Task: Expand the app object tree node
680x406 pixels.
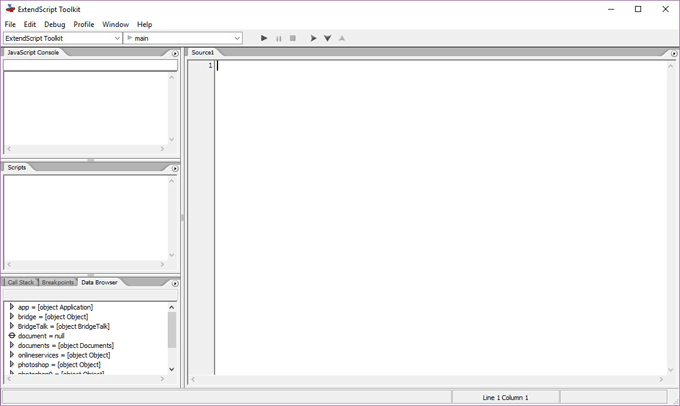Action: [11, 307]
